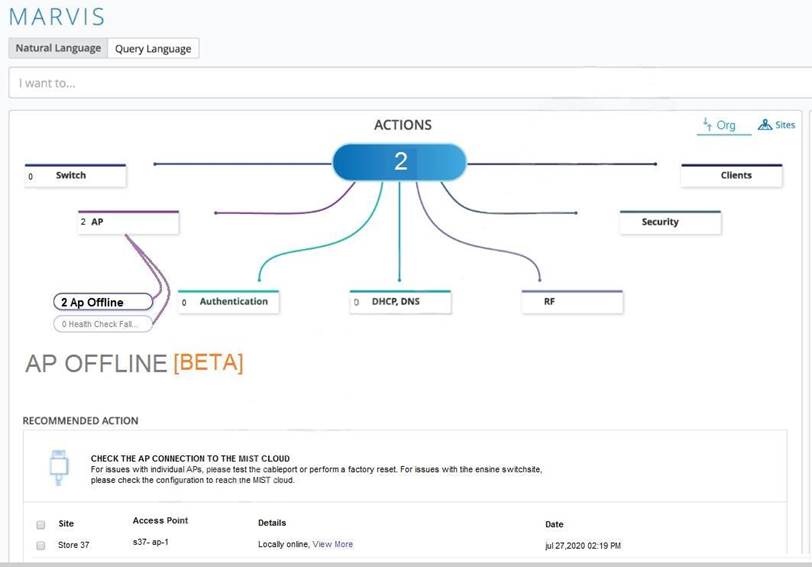Expand the Switch actions category
This screenshot has height=567, width=812.
pyautogui.click(x=76, y=176)
